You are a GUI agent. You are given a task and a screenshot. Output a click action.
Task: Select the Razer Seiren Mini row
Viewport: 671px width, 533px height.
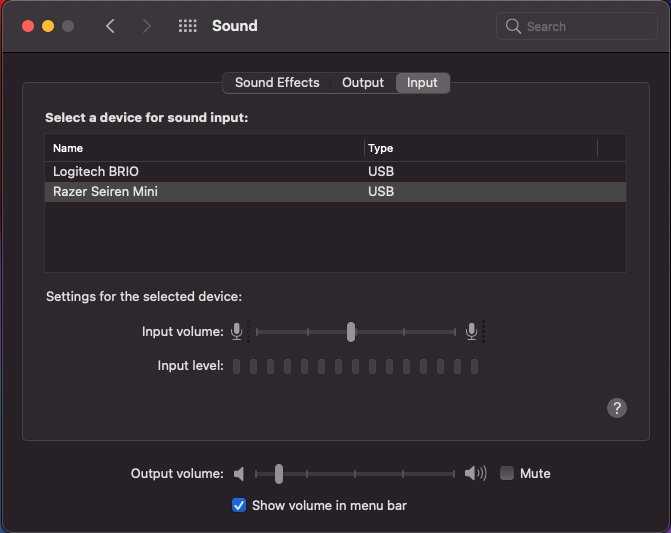click(335, 192)
